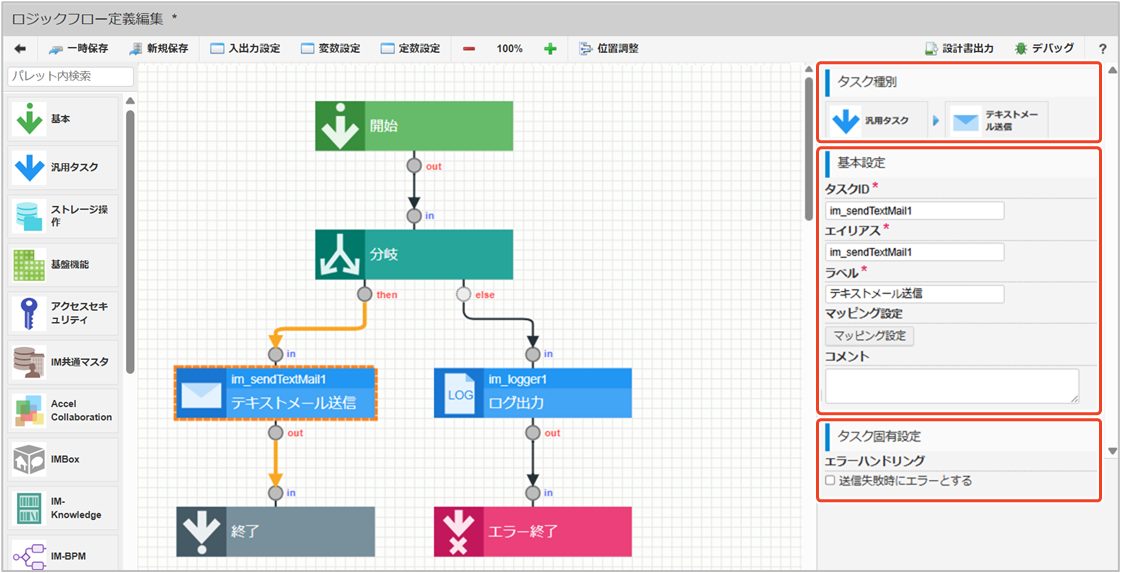Expand the ストレージ操作 palette category
The width and height of the screenshot is (1122, 573).
(x=64, y=216)
